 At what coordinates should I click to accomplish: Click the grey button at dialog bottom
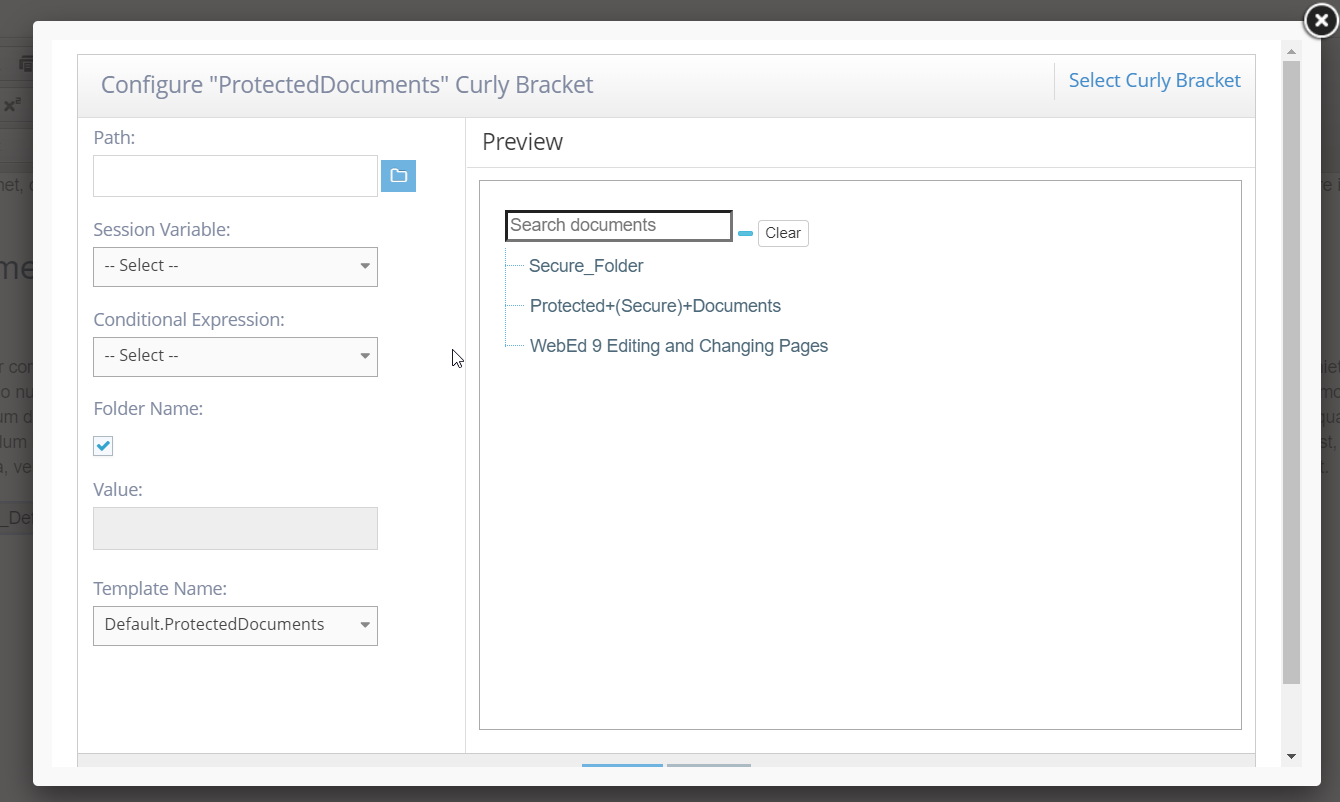[708, 766]
